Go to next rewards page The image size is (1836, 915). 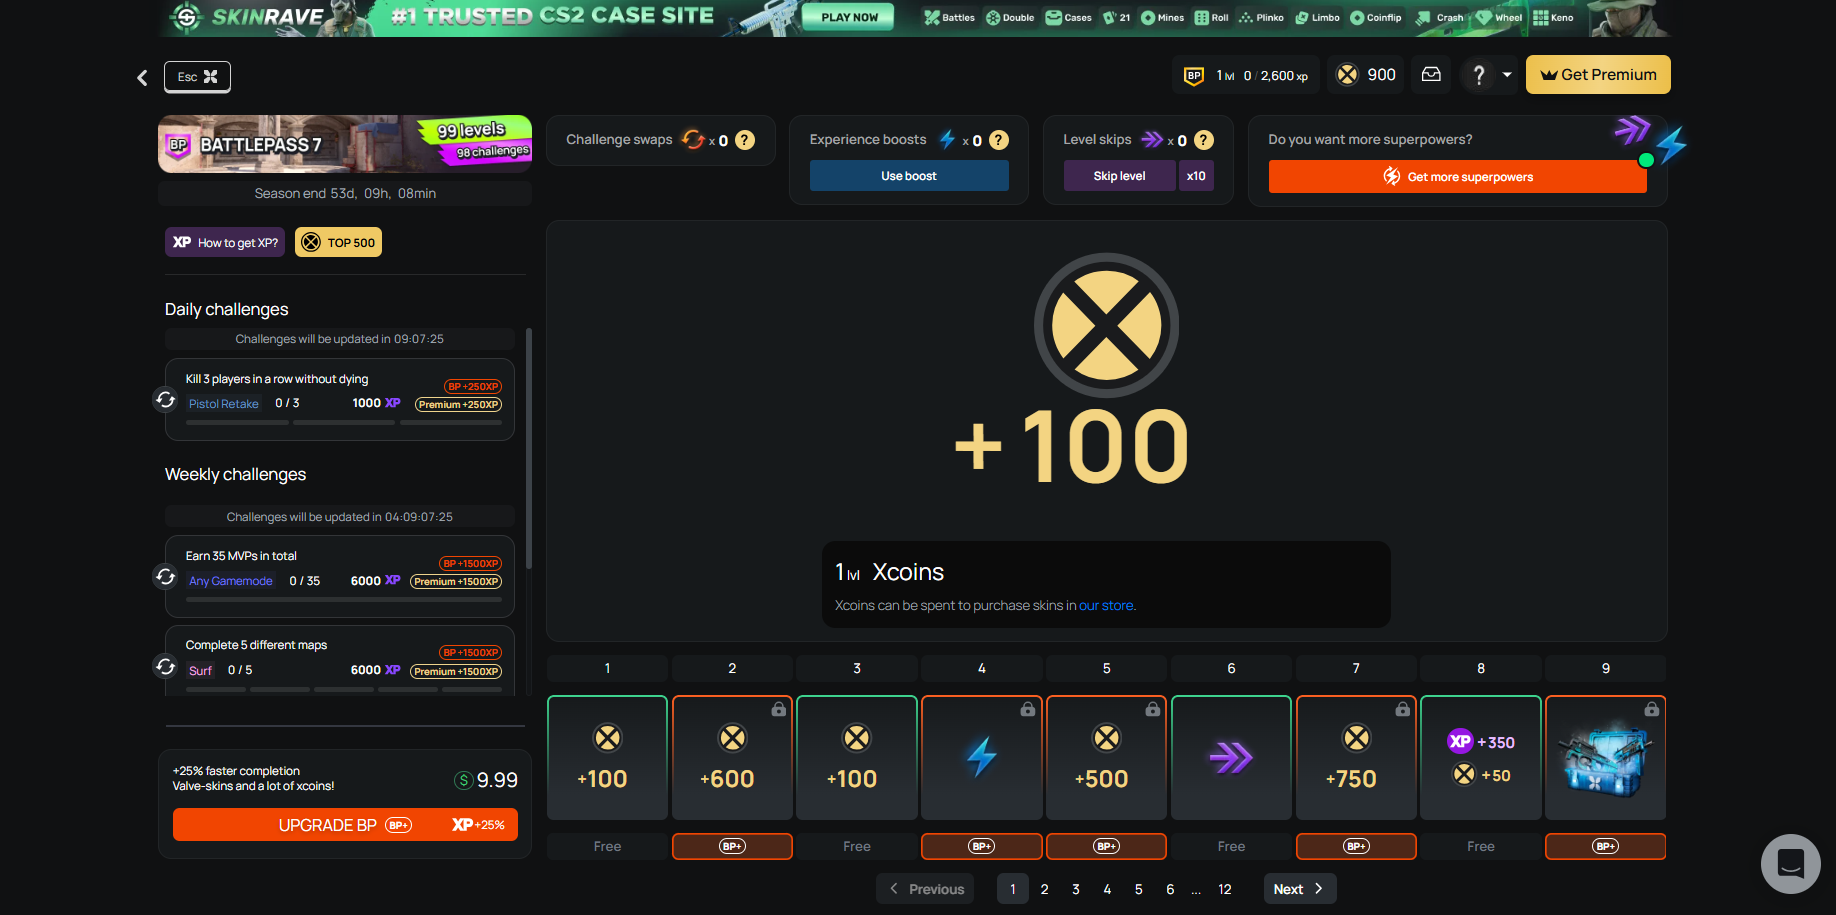[x=1298, y=889]
